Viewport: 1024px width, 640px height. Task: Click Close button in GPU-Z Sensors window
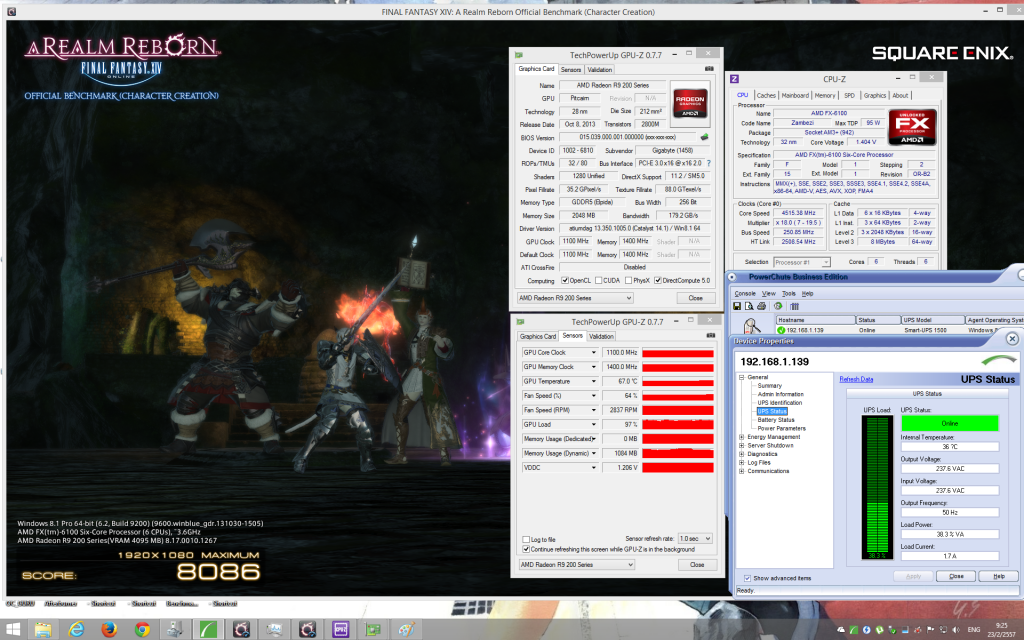coord(697,564)
